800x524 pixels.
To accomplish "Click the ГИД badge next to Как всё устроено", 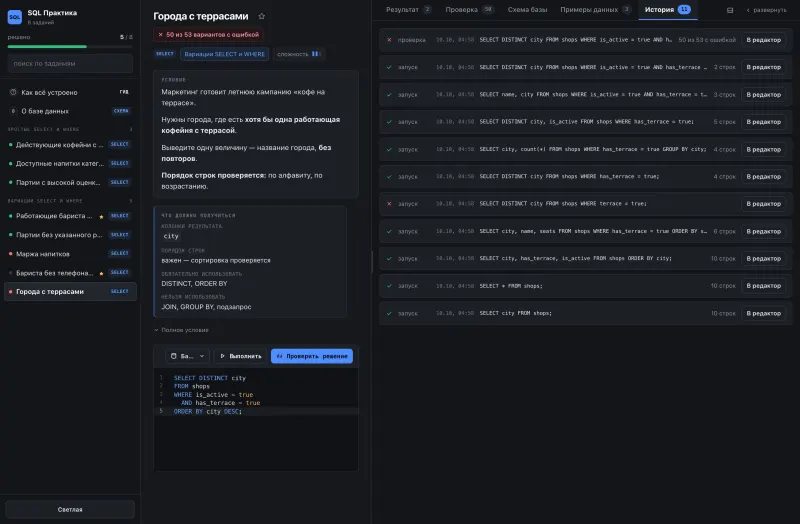I will point(124,92).
